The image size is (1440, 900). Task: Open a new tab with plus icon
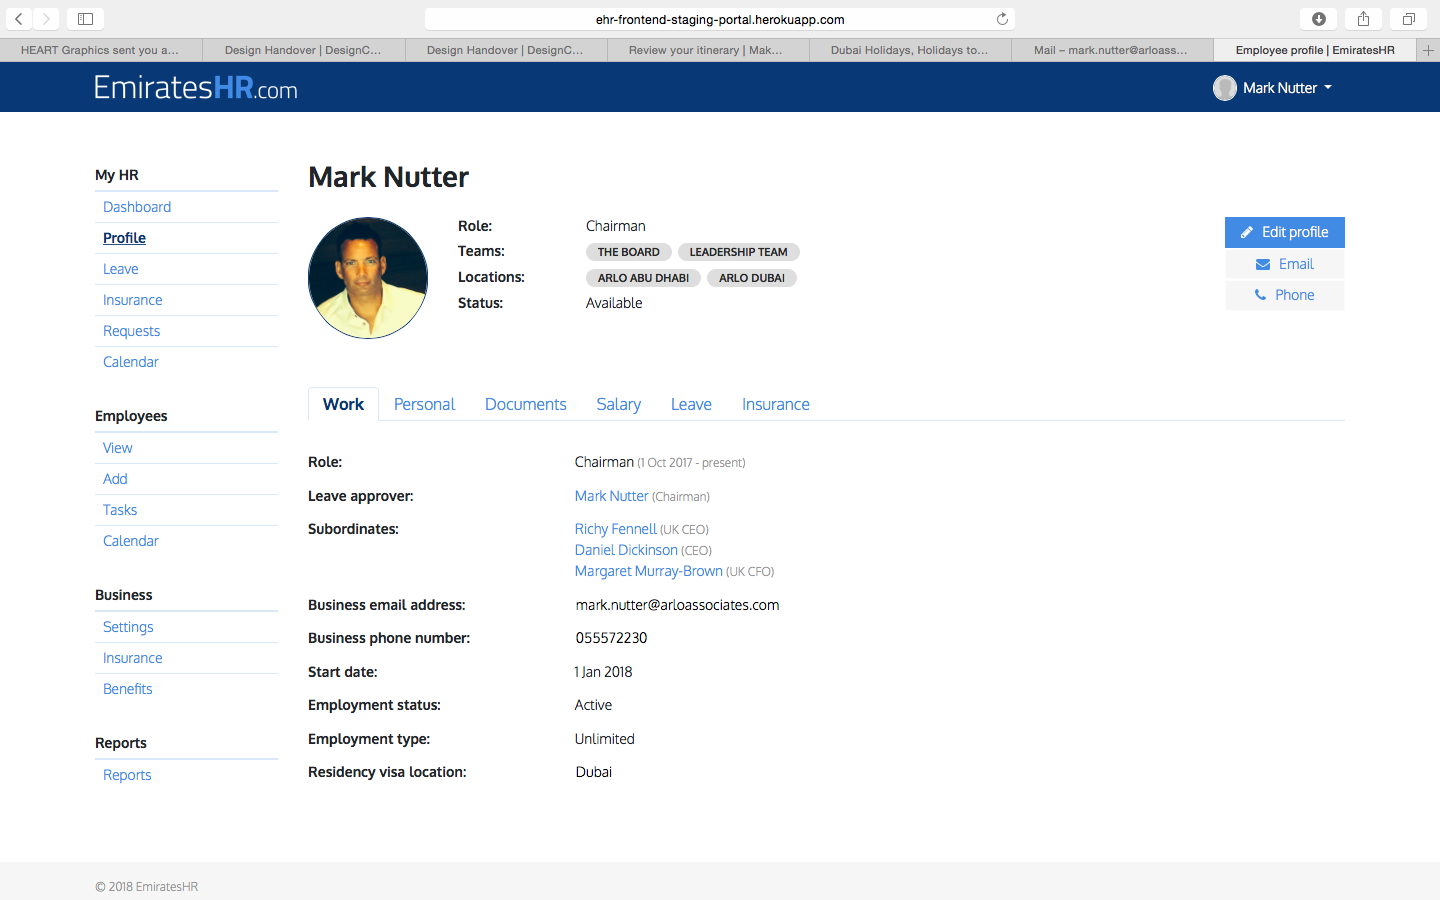pyautogui.click(x=1428, y=50)
